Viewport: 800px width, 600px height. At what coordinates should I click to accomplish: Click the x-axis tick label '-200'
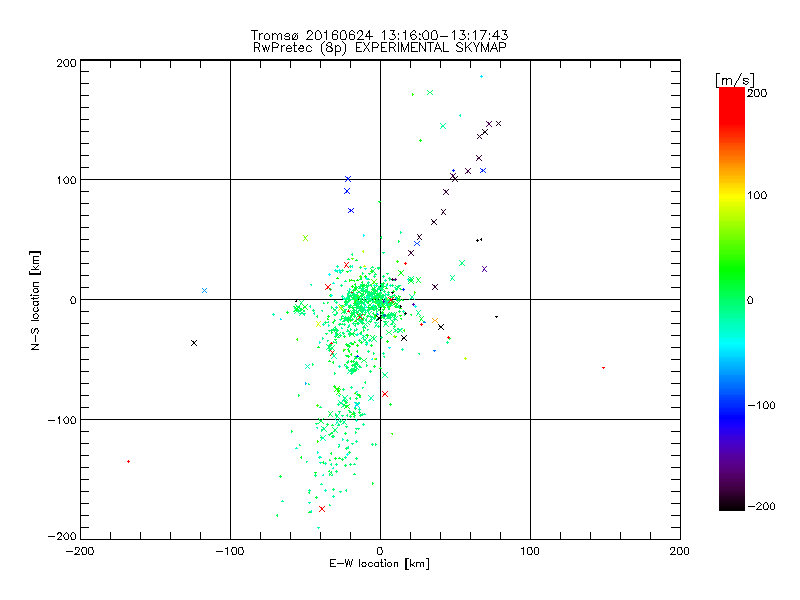tap(80, 551)
